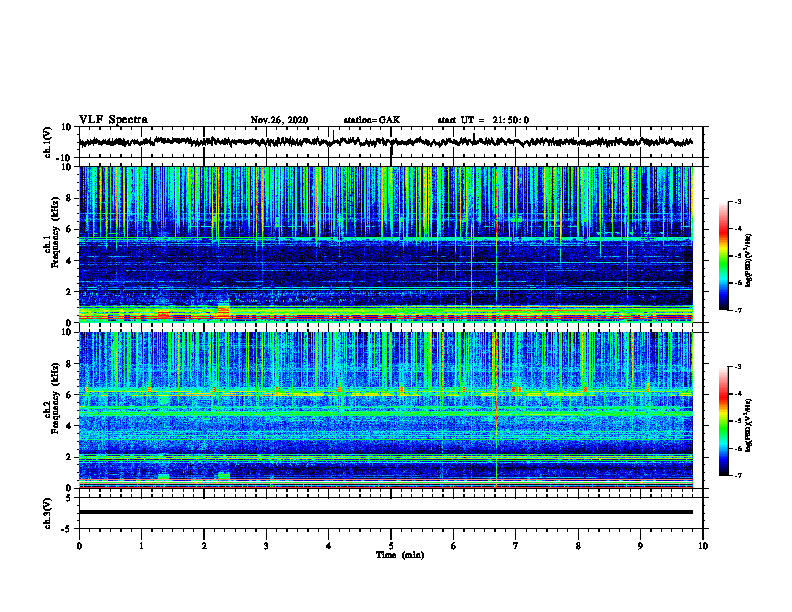Image resolution: width=792 pixels, height=612 pixels.
Task: Click the ch.2 rainbow colour scale bar
Action: click(x=724, y=421)
